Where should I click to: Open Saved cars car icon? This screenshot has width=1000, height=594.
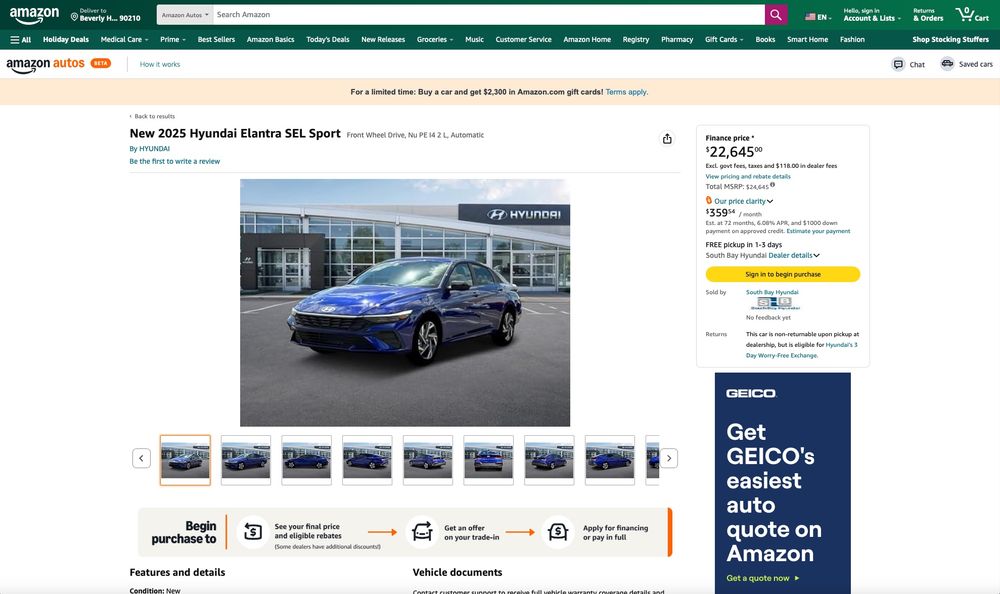pos(947,64)
